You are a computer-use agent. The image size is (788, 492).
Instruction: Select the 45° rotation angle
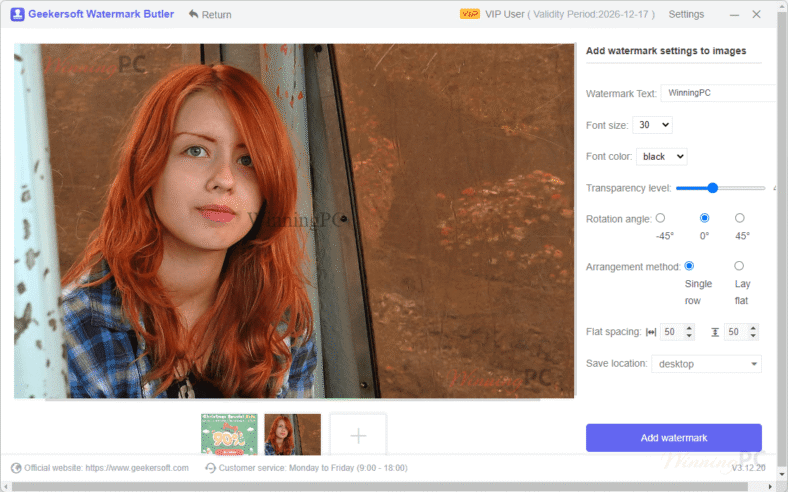pos(739,218)
